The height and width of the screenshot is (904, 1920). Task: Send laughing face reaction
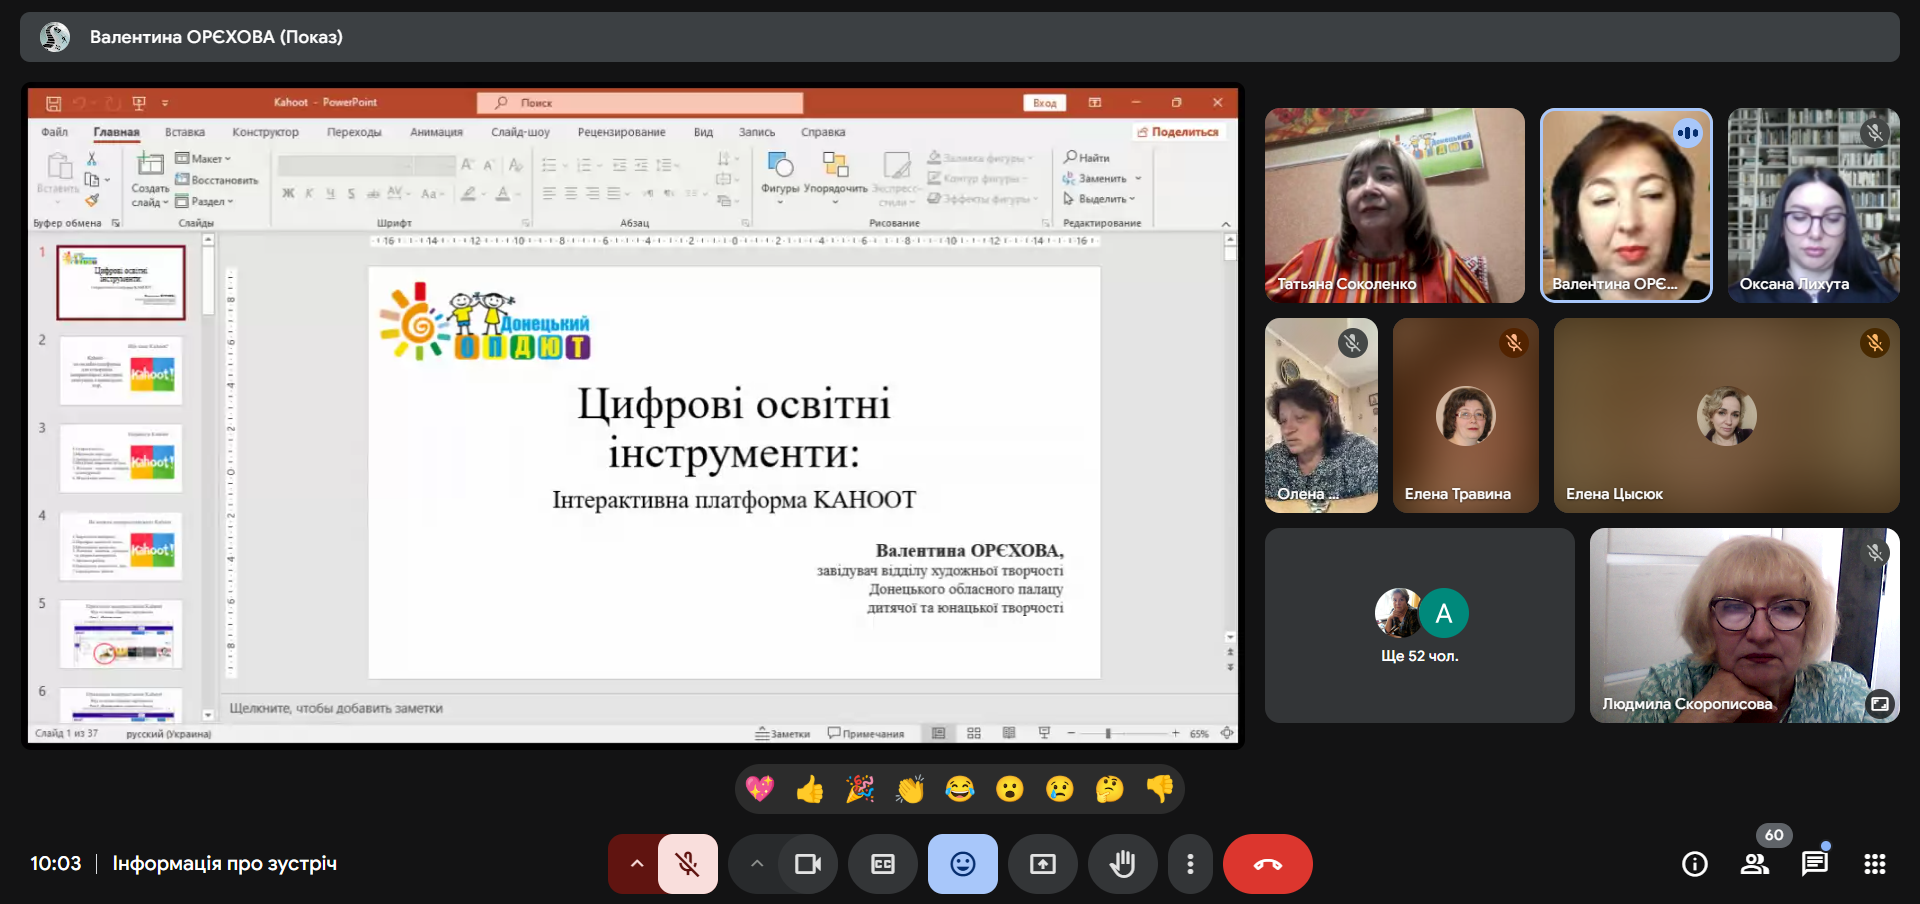click(x=960, y=789)
